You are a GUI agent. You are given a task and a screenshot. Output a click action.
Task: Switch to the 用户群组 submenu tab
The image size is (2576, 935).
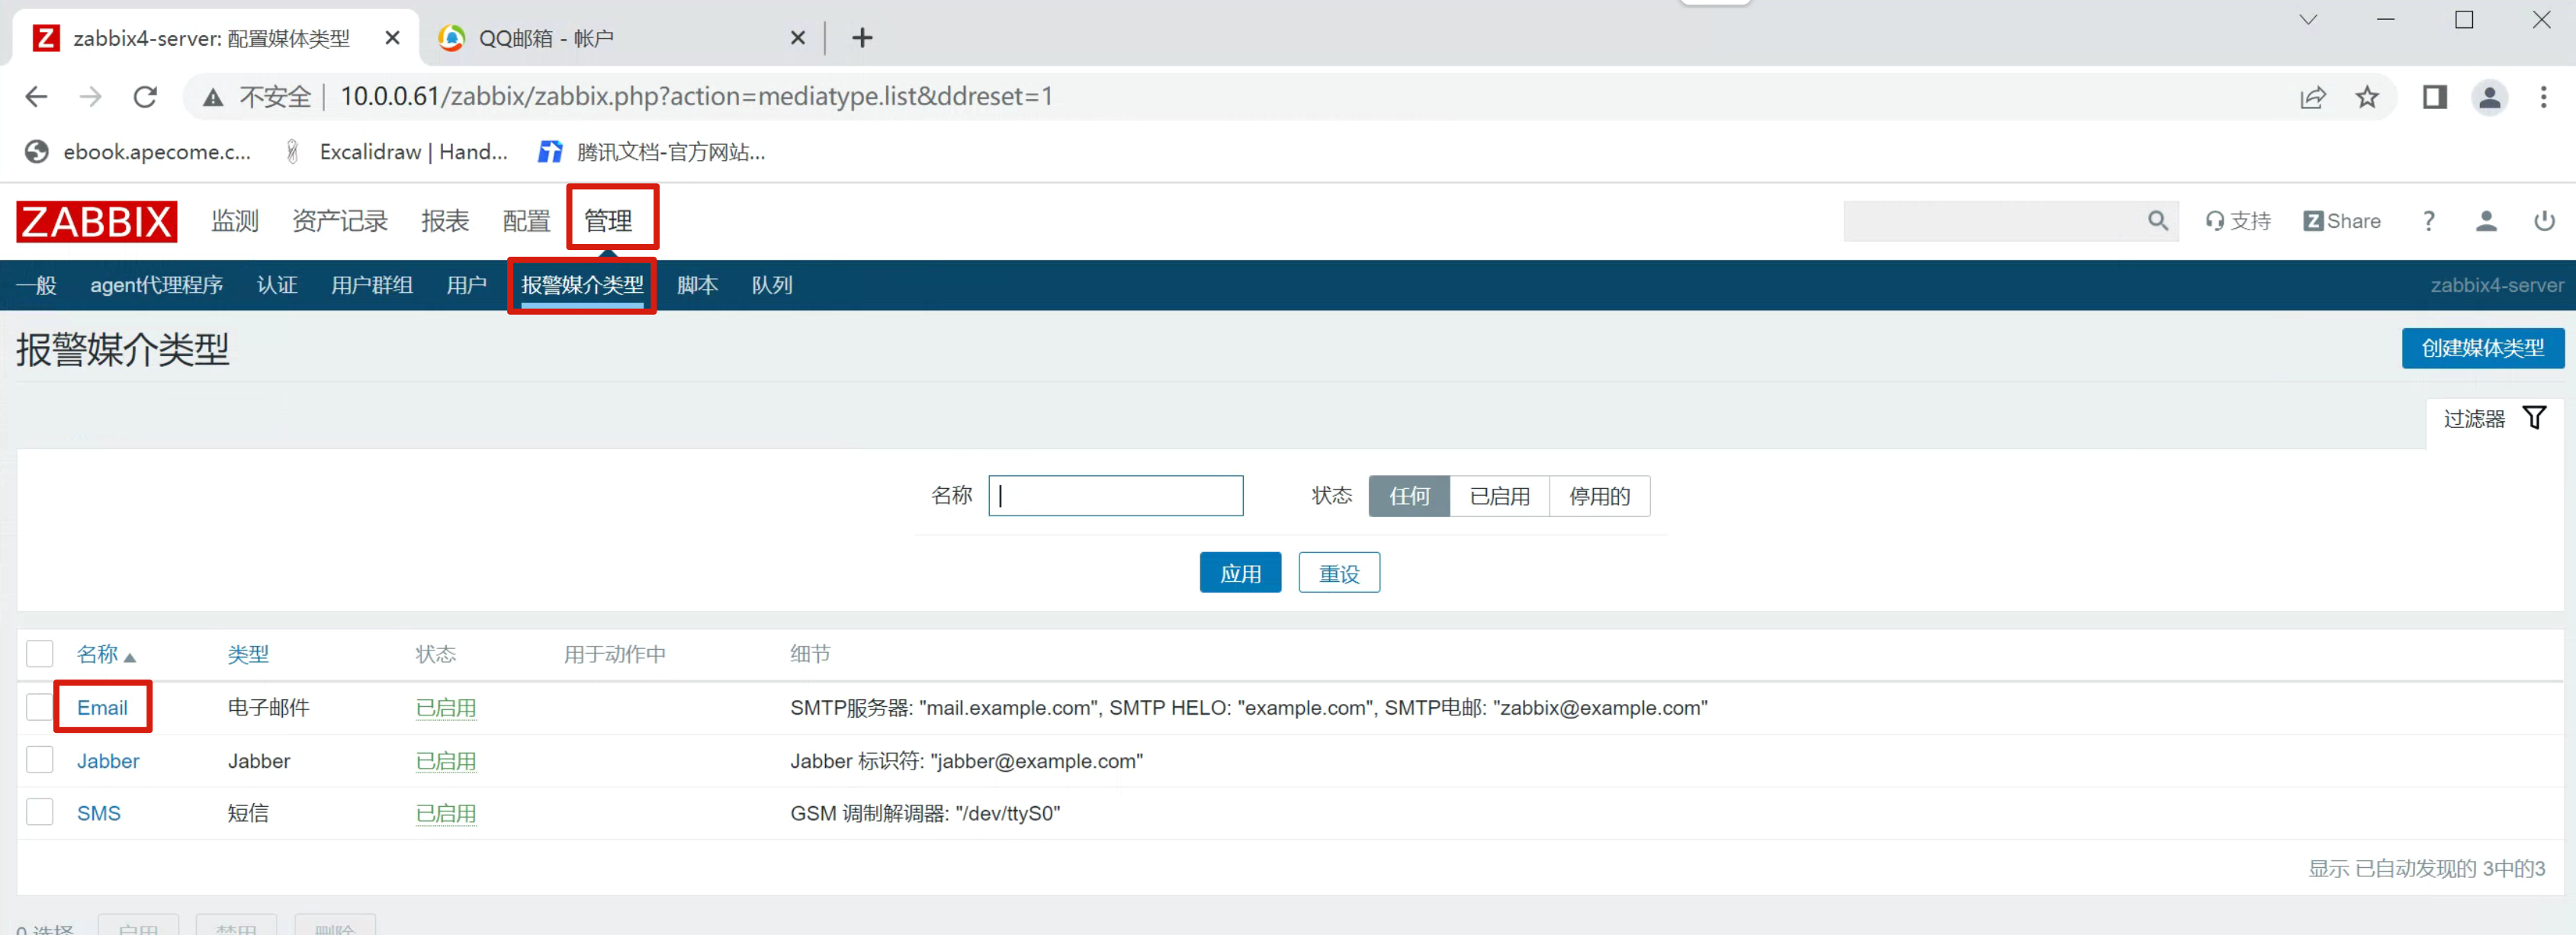(x=372, y=286)
